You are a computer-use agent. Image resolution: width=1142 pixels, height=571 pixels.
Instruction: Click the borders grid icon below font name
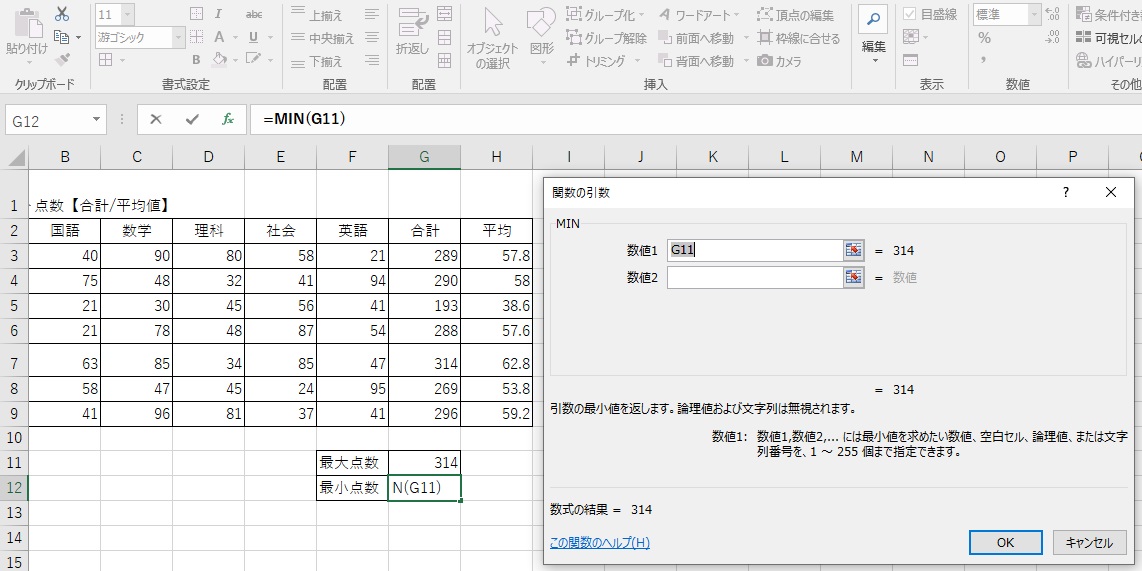click(106, 60)
